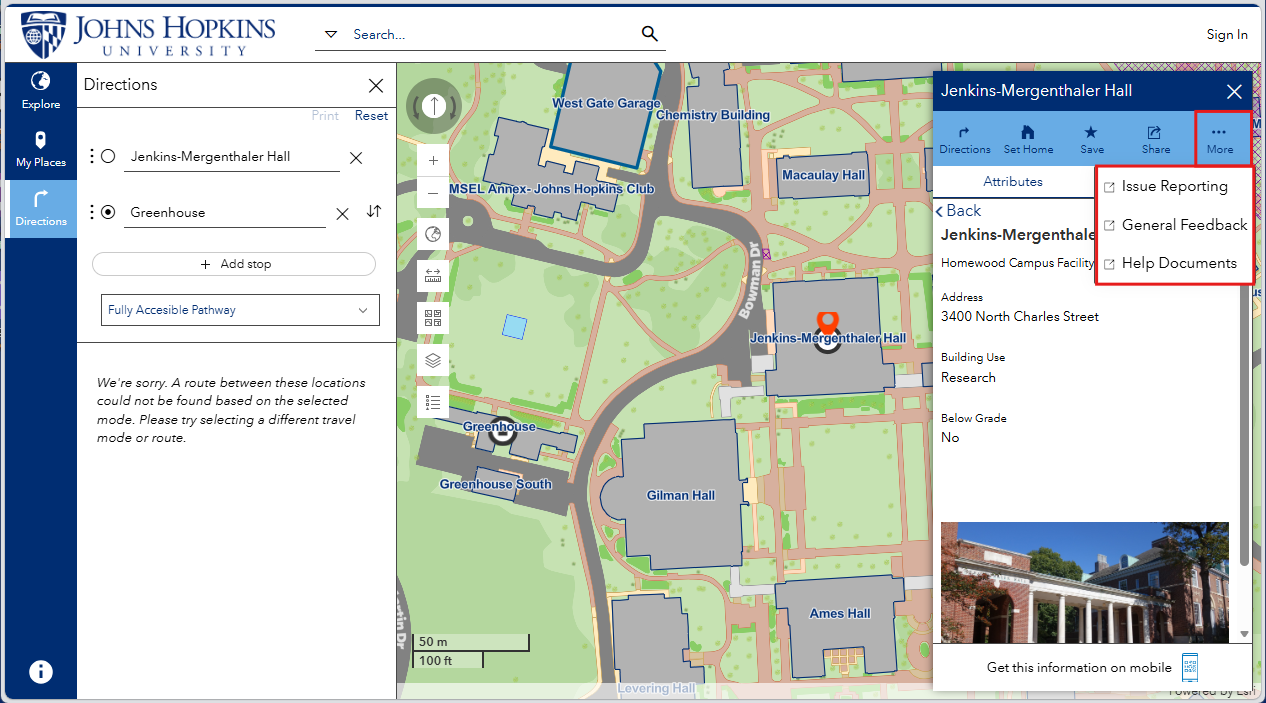Toggle the More options menu
The width and height of the screenshot is (1266, 703).
(1219, 139)
